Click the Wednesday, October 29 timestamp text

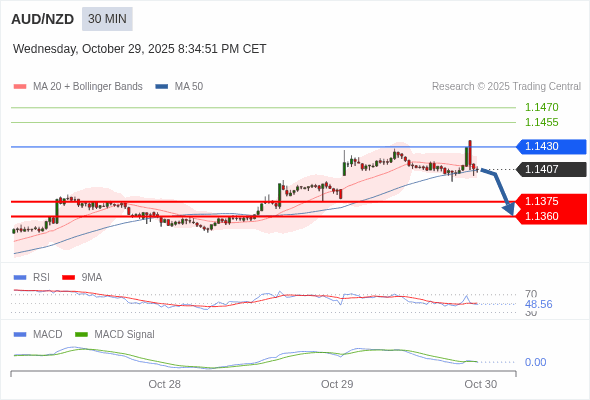coord(140,49)
